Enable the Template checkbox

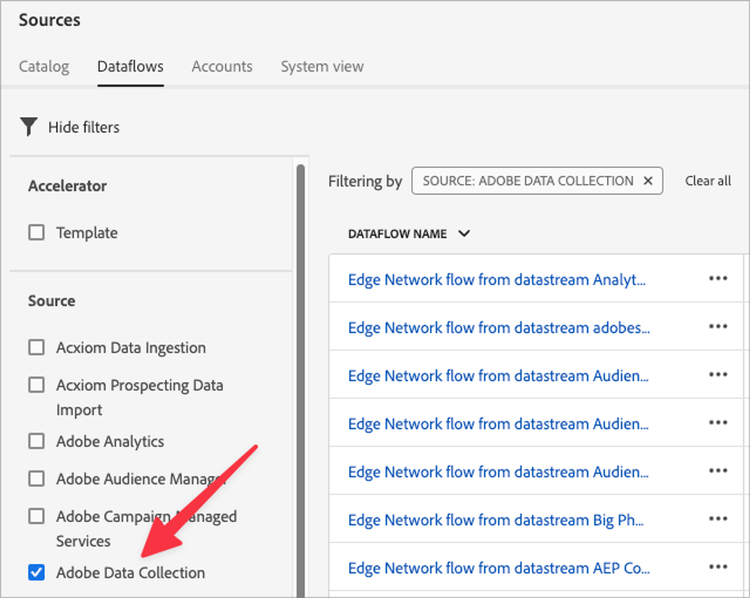36,233
